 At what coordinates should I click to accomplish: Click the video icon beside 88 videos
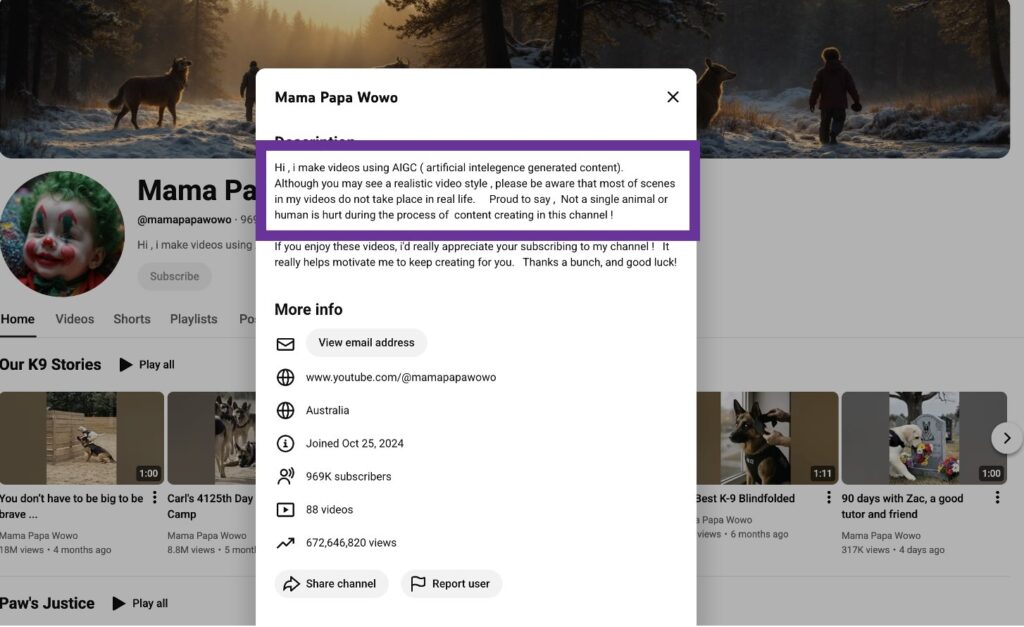[x=286, y=510]
